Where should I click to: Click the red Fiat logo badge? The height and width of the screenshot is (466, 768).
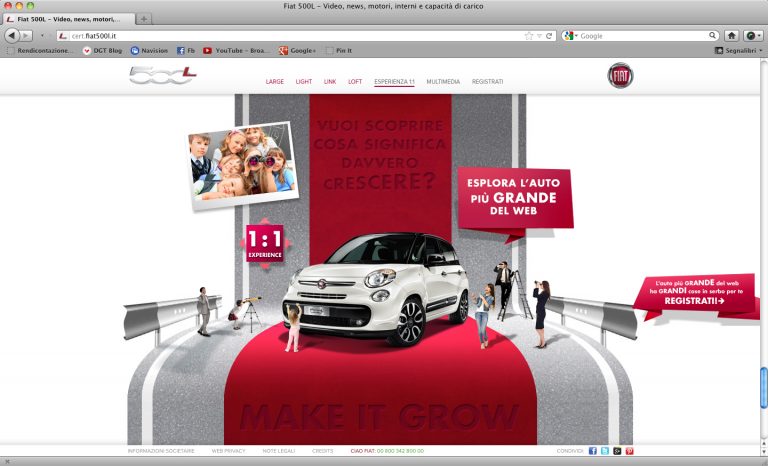(x=620, y=76)
